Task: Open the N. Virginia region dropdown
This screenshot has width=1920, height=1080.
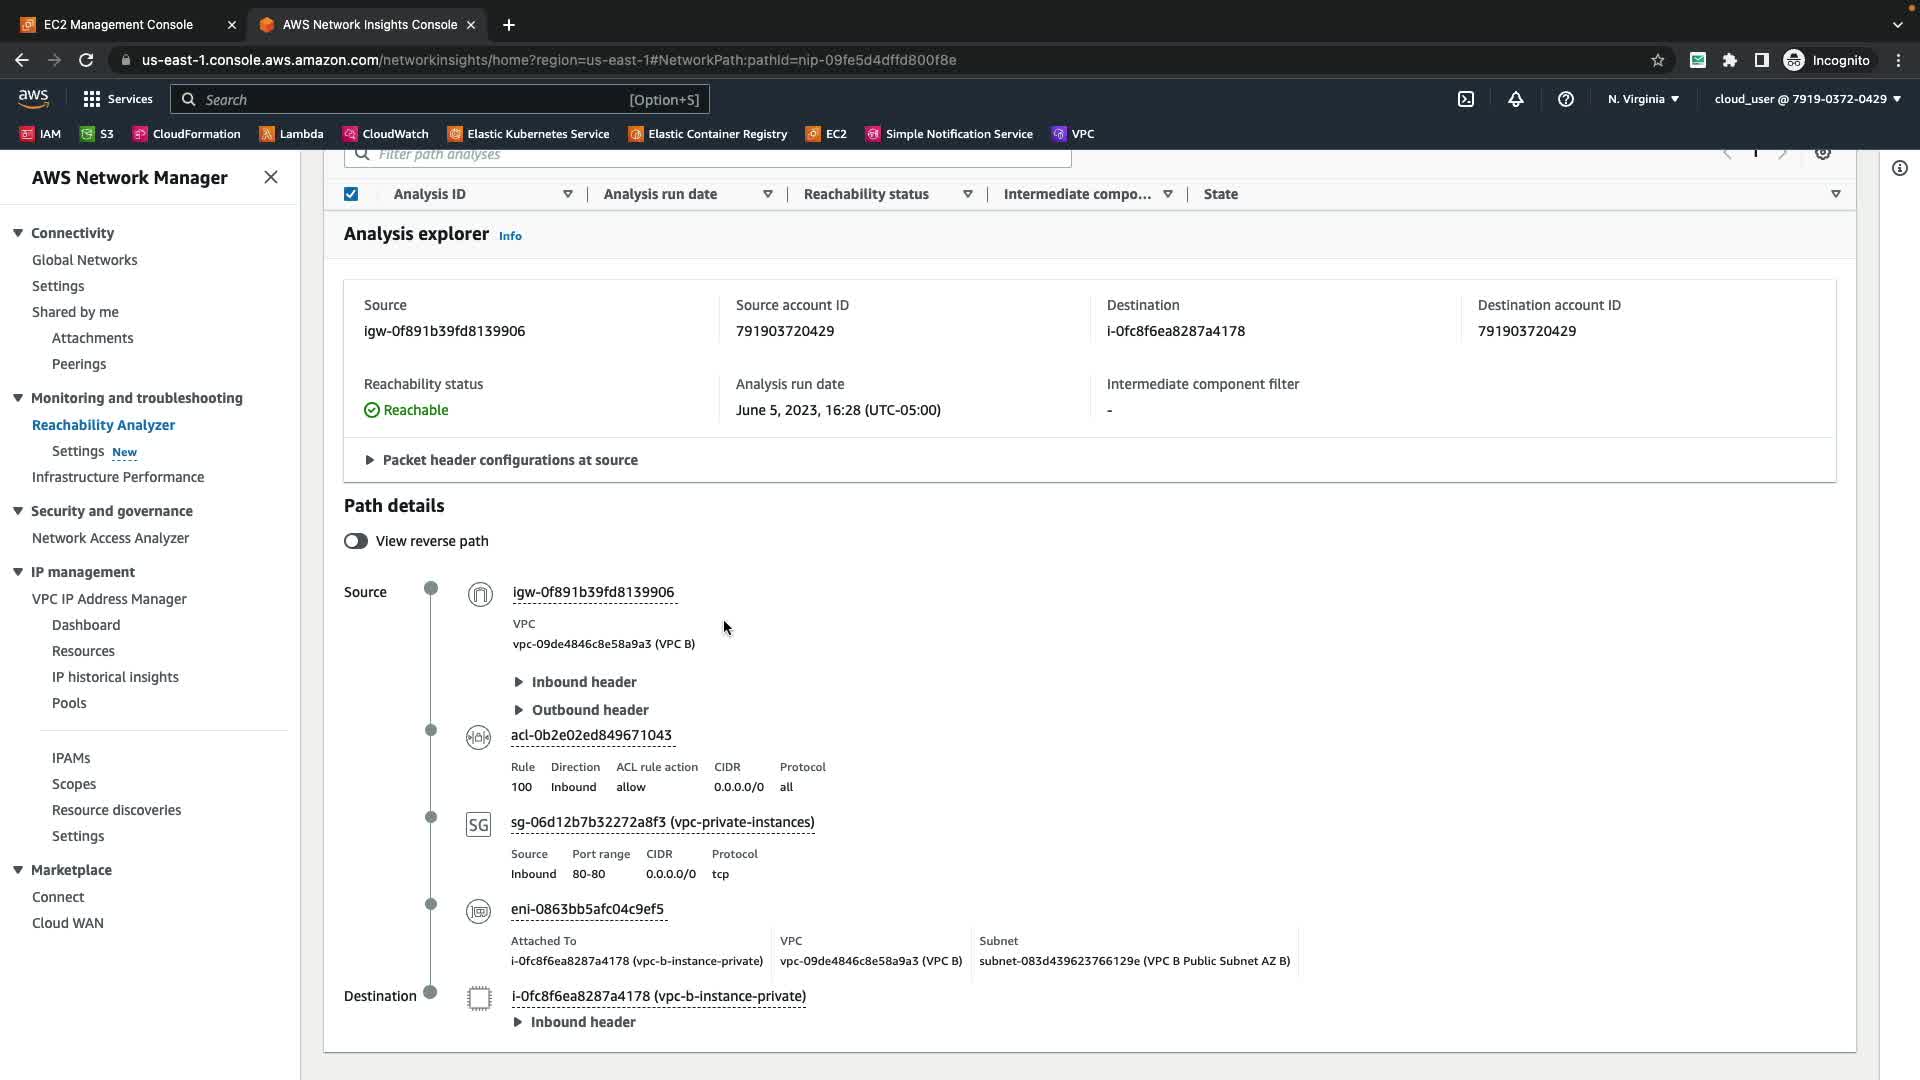Action: tap(1643, 99)
